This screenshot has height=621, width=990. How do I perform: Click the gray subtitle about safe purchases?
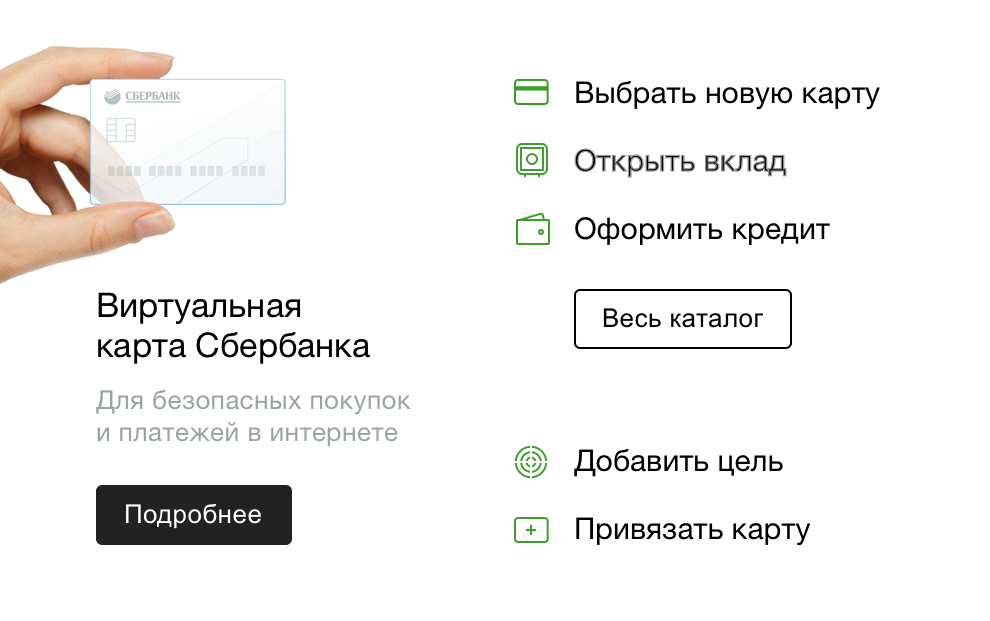coord(253,417)
